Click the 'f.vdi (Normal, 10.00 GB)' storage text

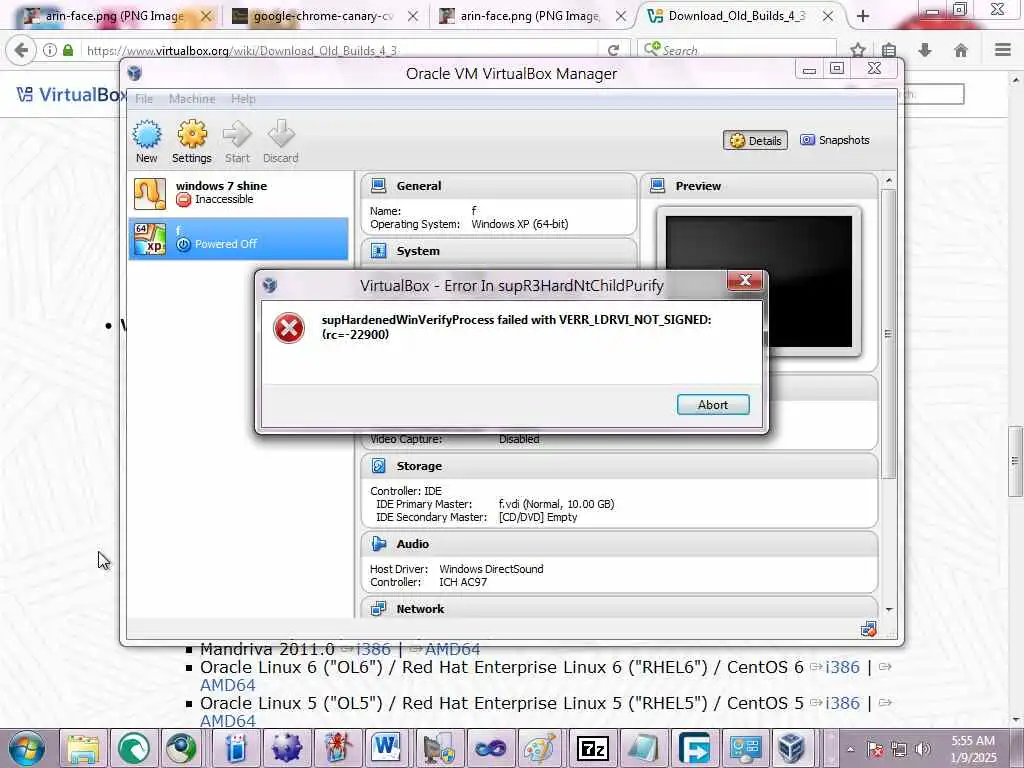pyautogui.click(x=556, y=504)
